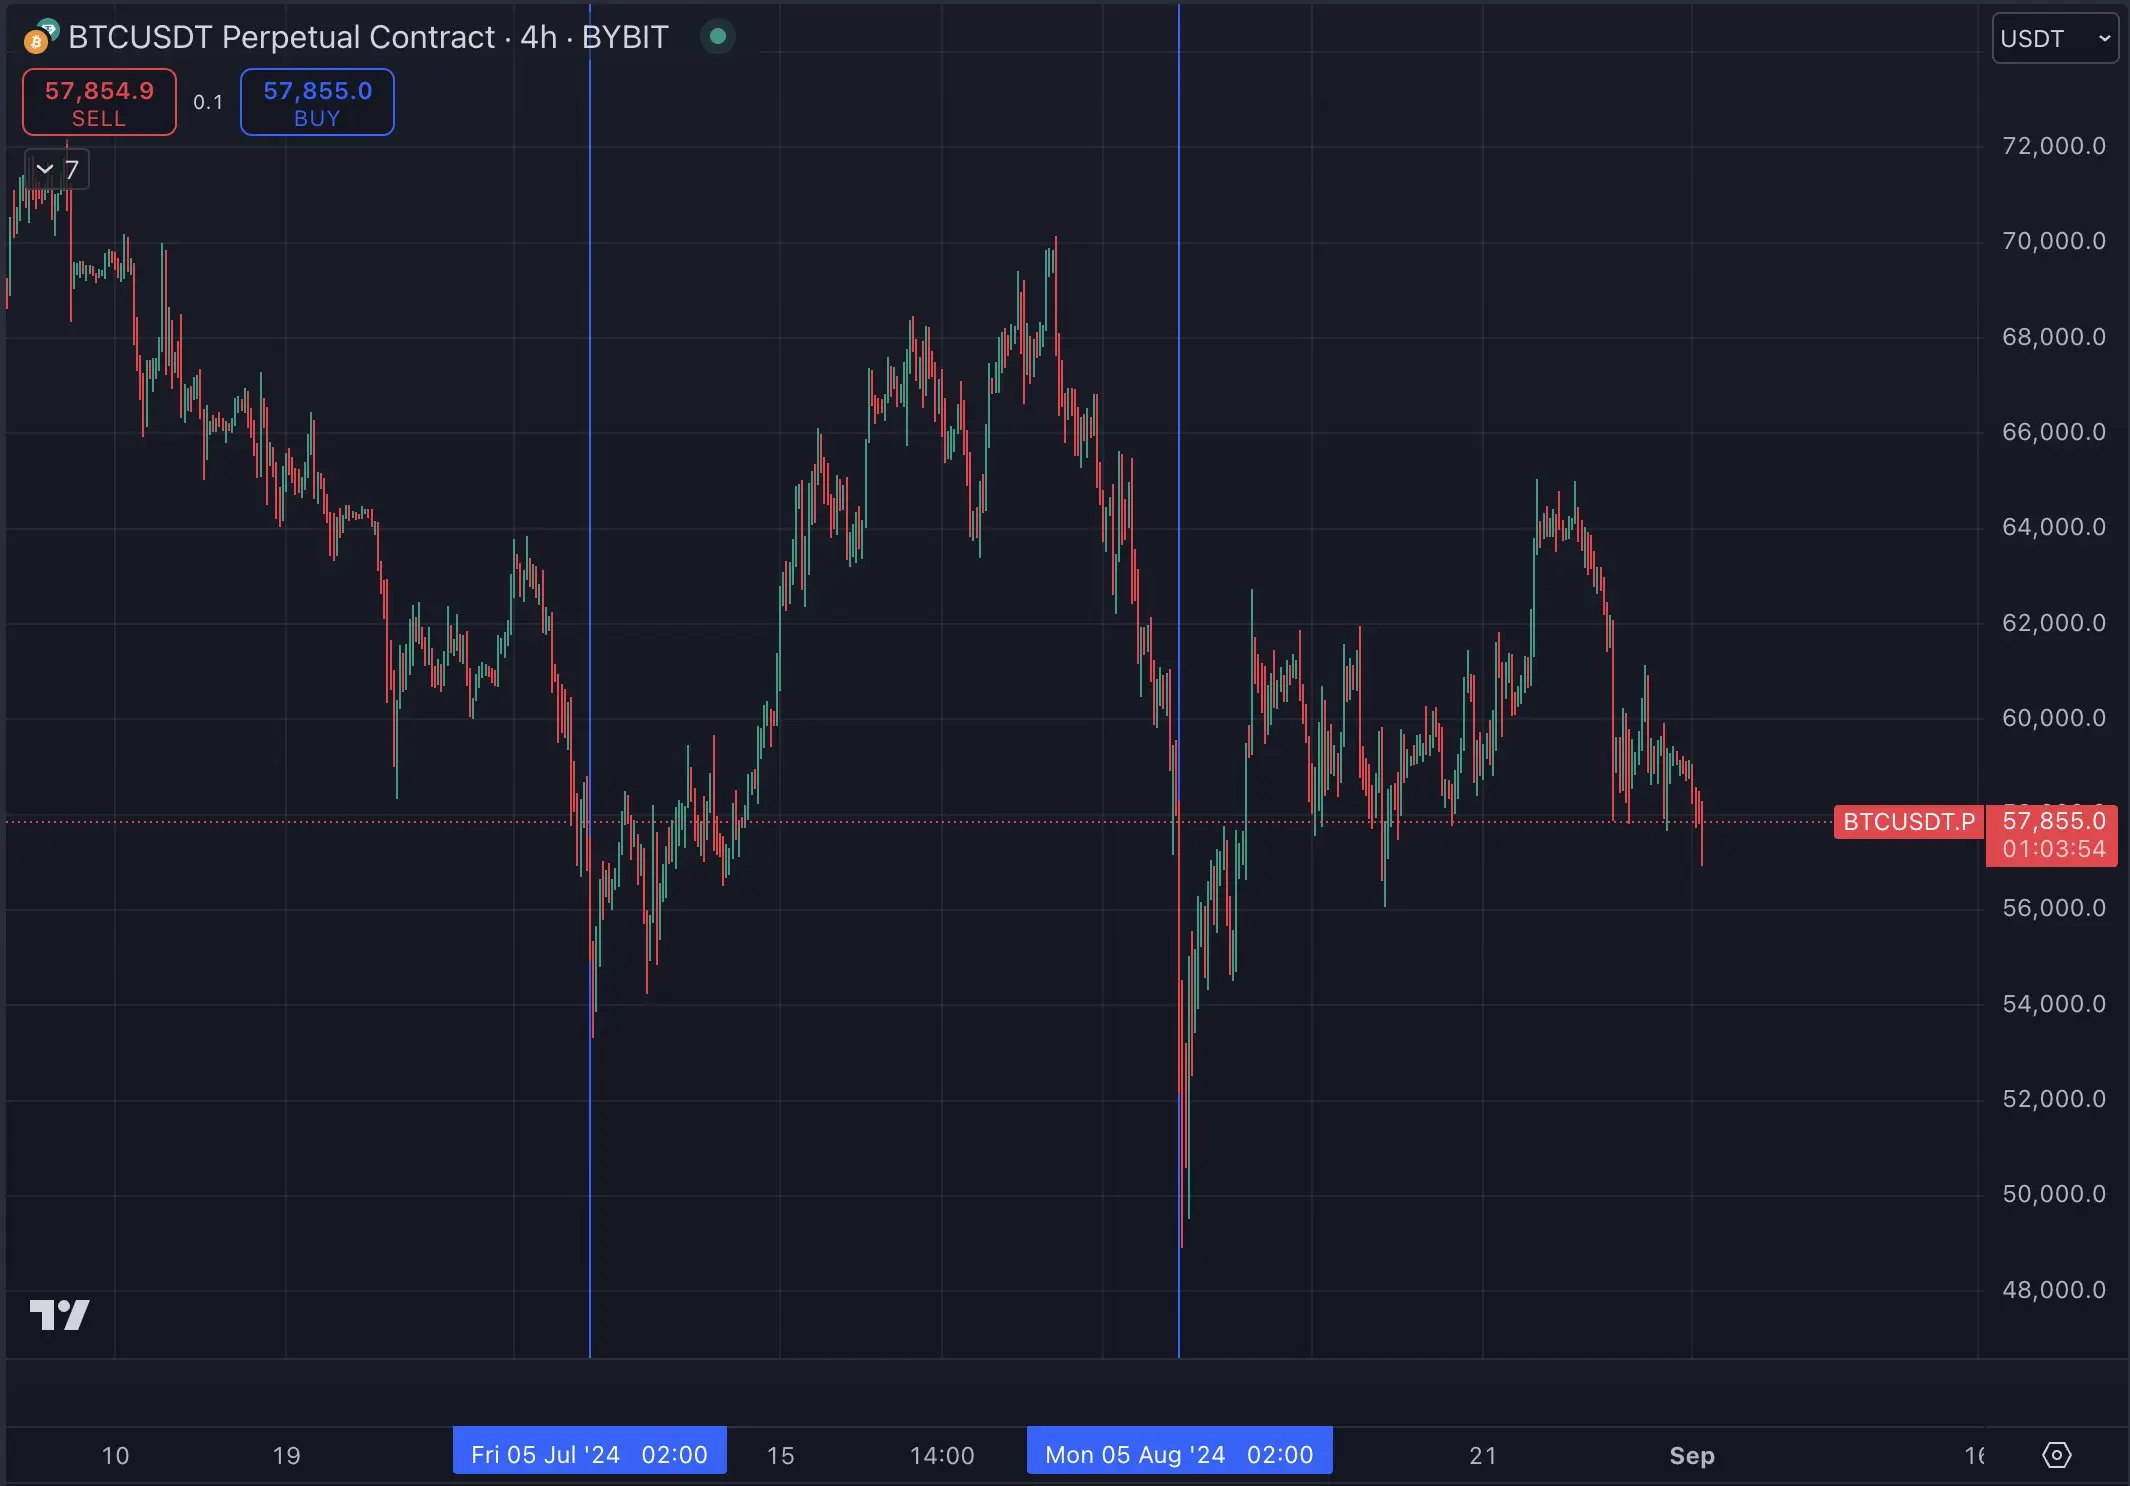Click the 0.1 spread value

(208, 102)
